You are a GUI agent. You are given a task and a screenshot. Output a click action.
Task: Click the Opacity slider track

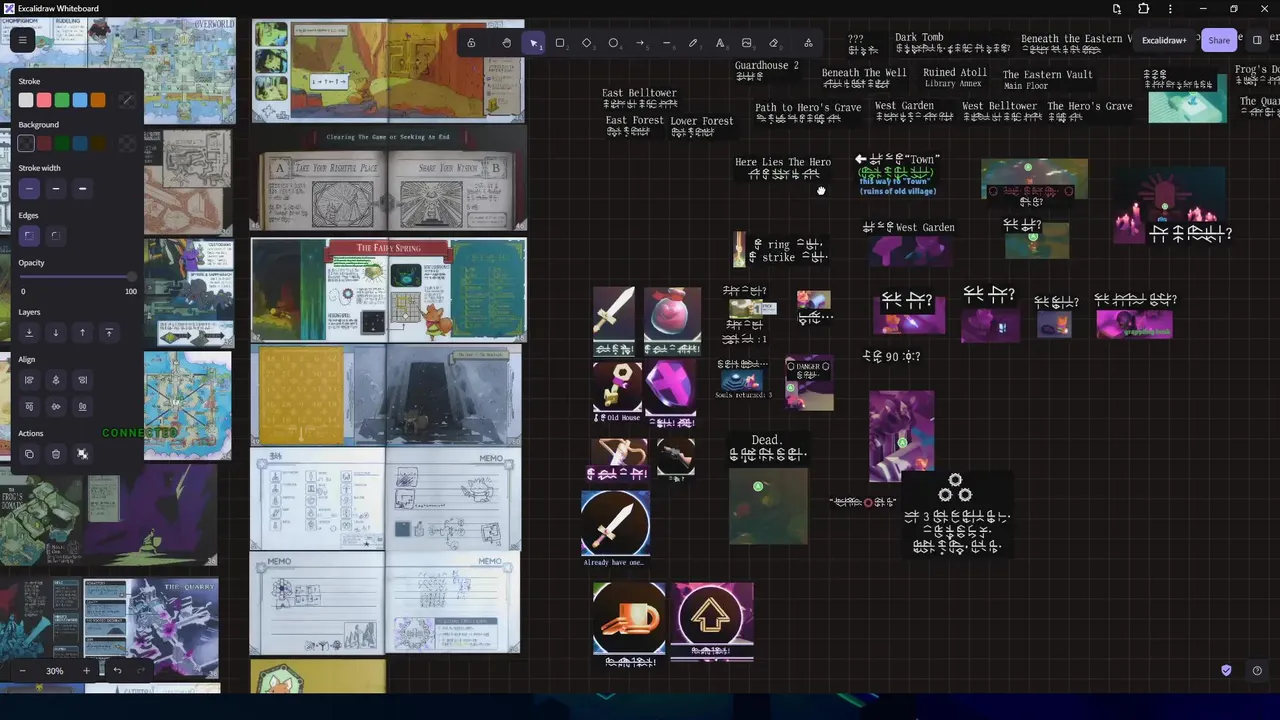click(77, 277)
